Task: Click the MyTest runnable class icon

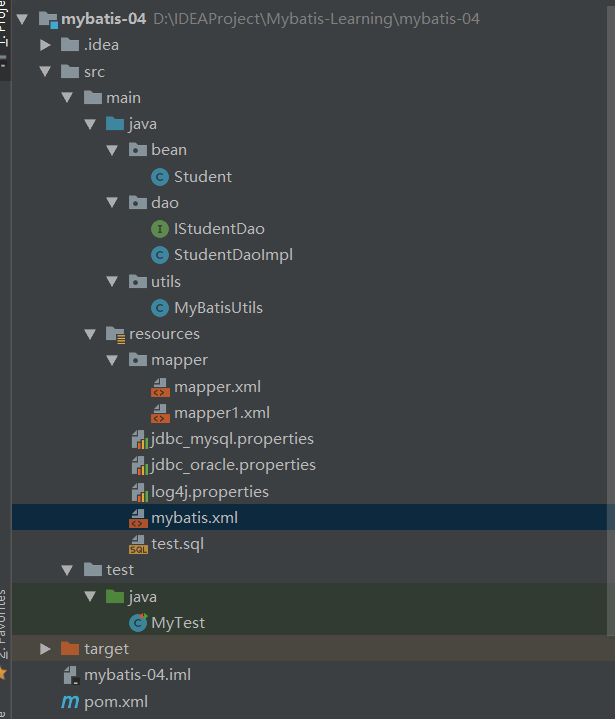Action: [x=138, y=622]
